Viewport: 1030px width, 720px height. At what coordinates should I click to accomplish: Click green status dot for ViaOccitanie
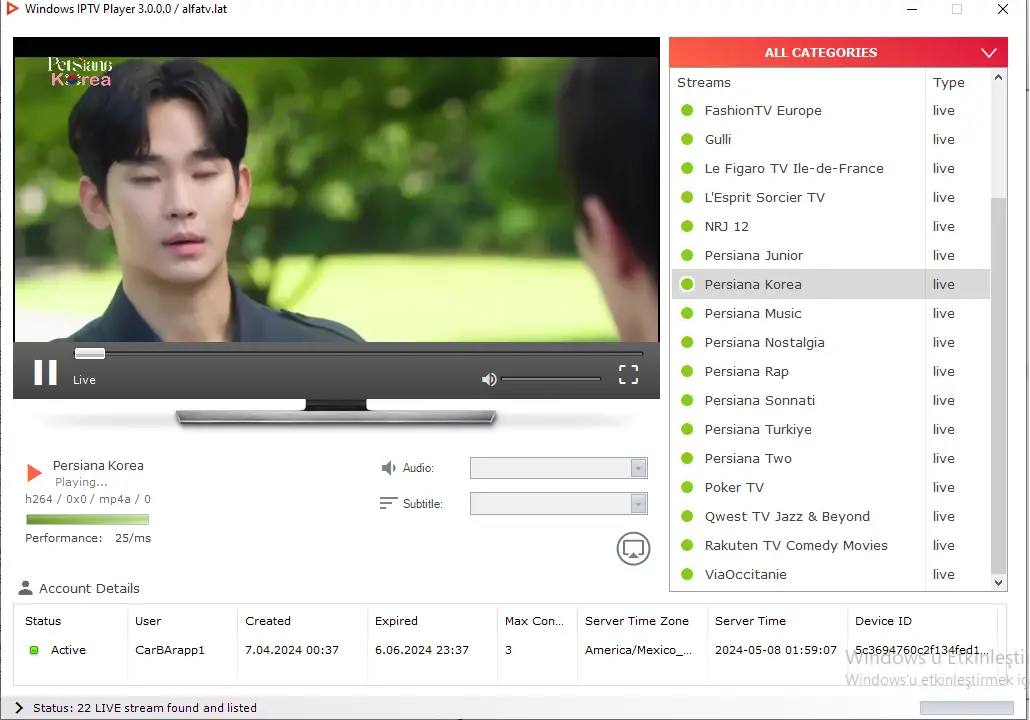click(687, 574)
